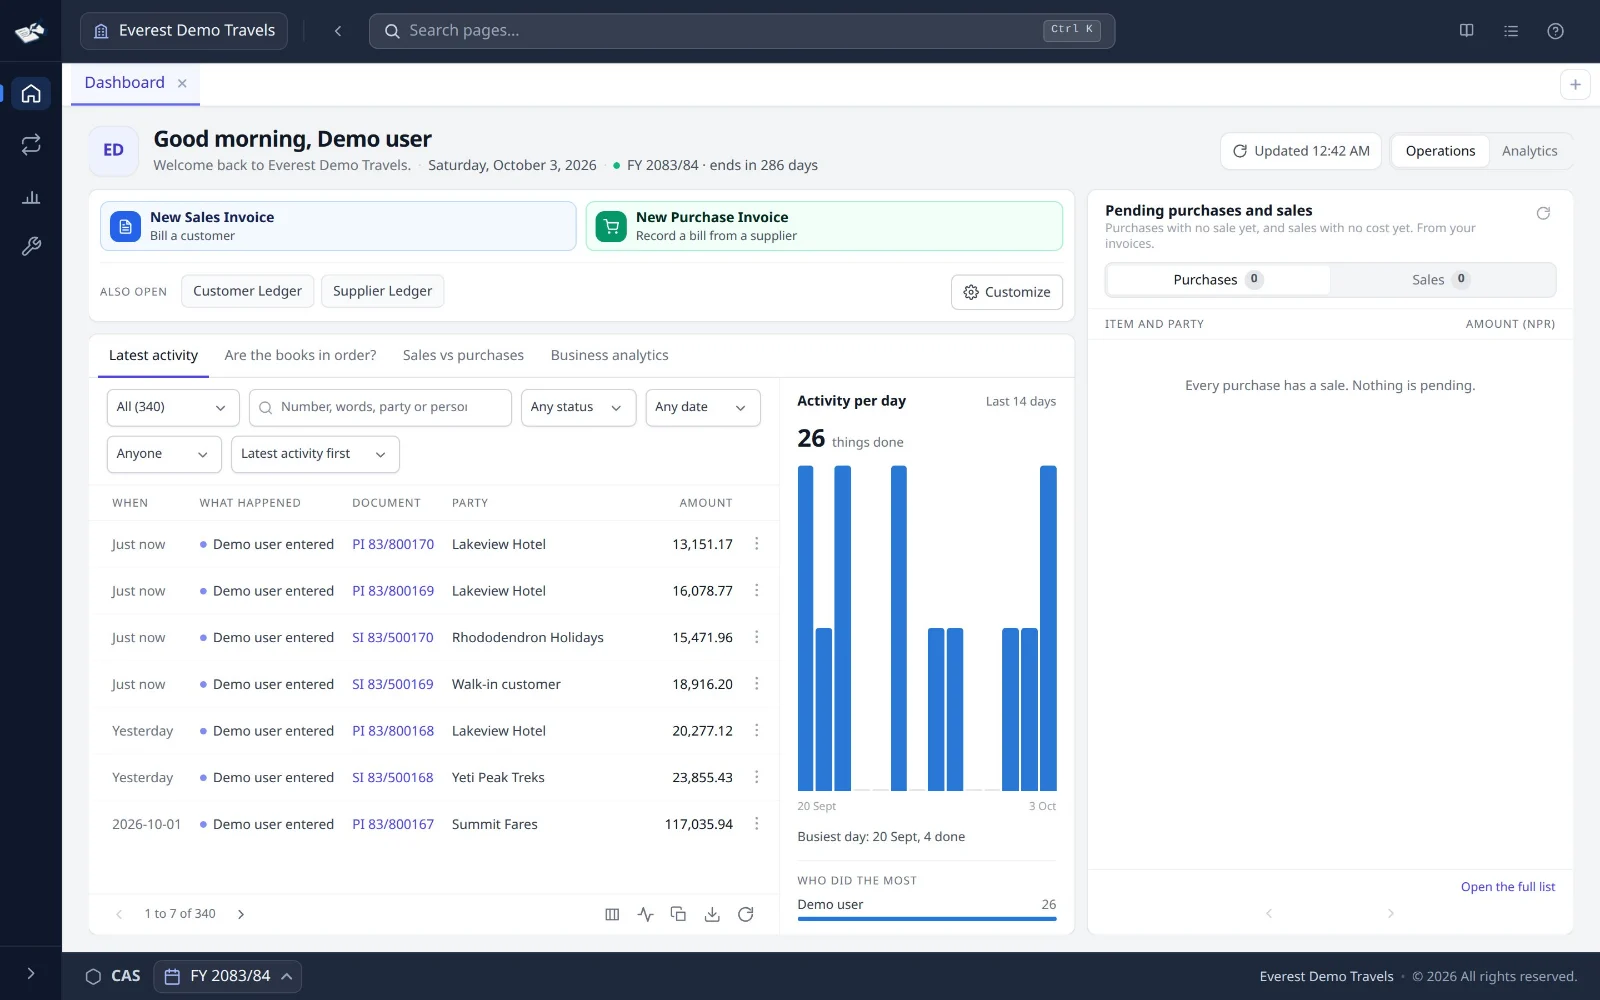The image size is (1600, 1000).
Task: Select the Latest activity tab
Action: [x=153, y=356]
